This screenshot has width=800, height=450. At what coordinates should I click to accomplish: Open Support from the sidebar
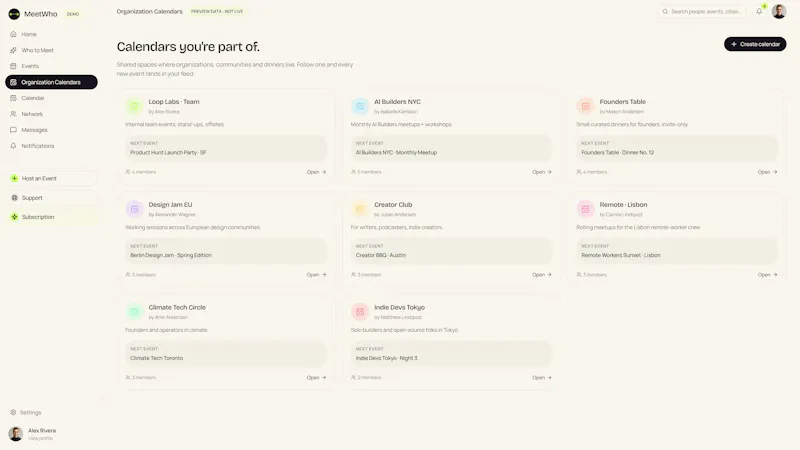tap(51, 197)
